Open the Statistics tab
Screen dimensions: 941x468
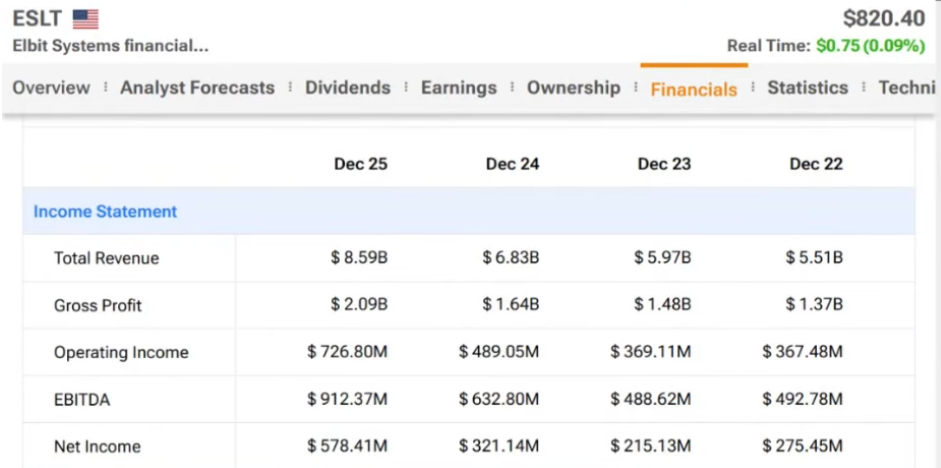[808, 88]
